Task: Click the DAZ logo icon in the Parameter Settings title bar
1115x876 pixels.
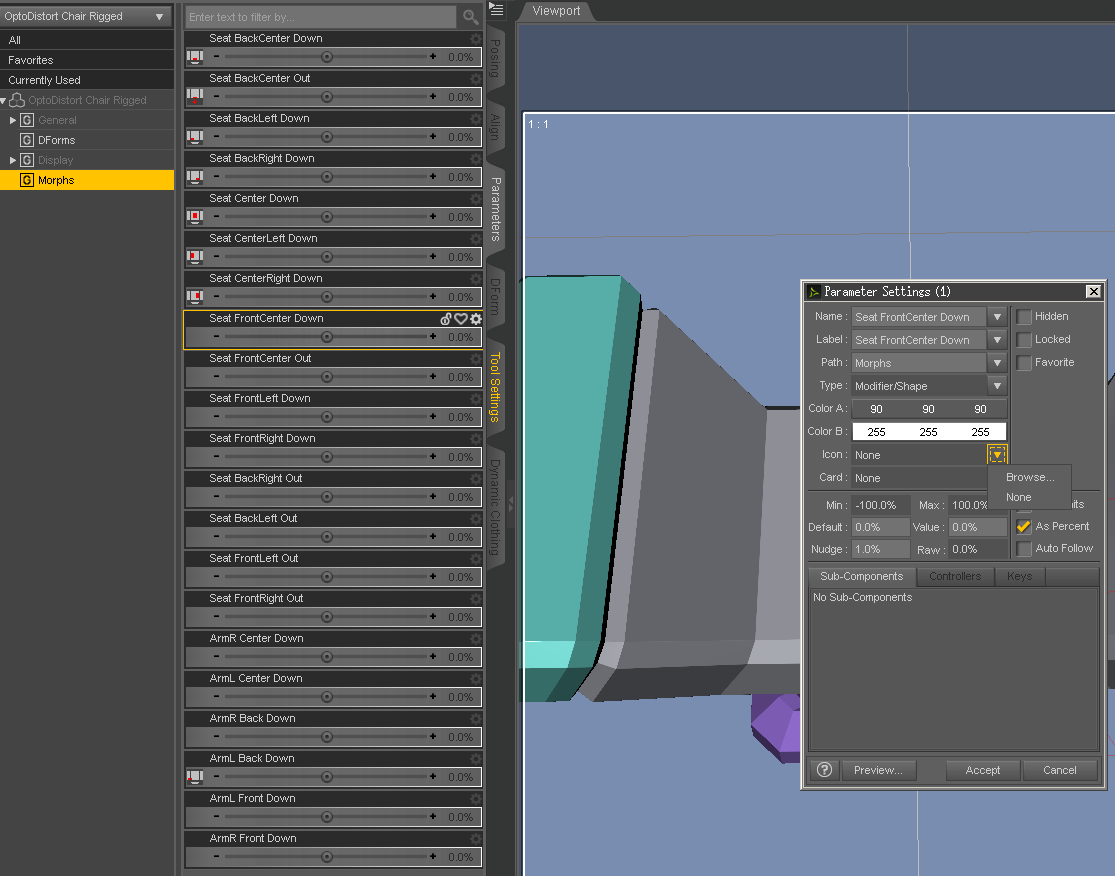Action: [814, 292]
